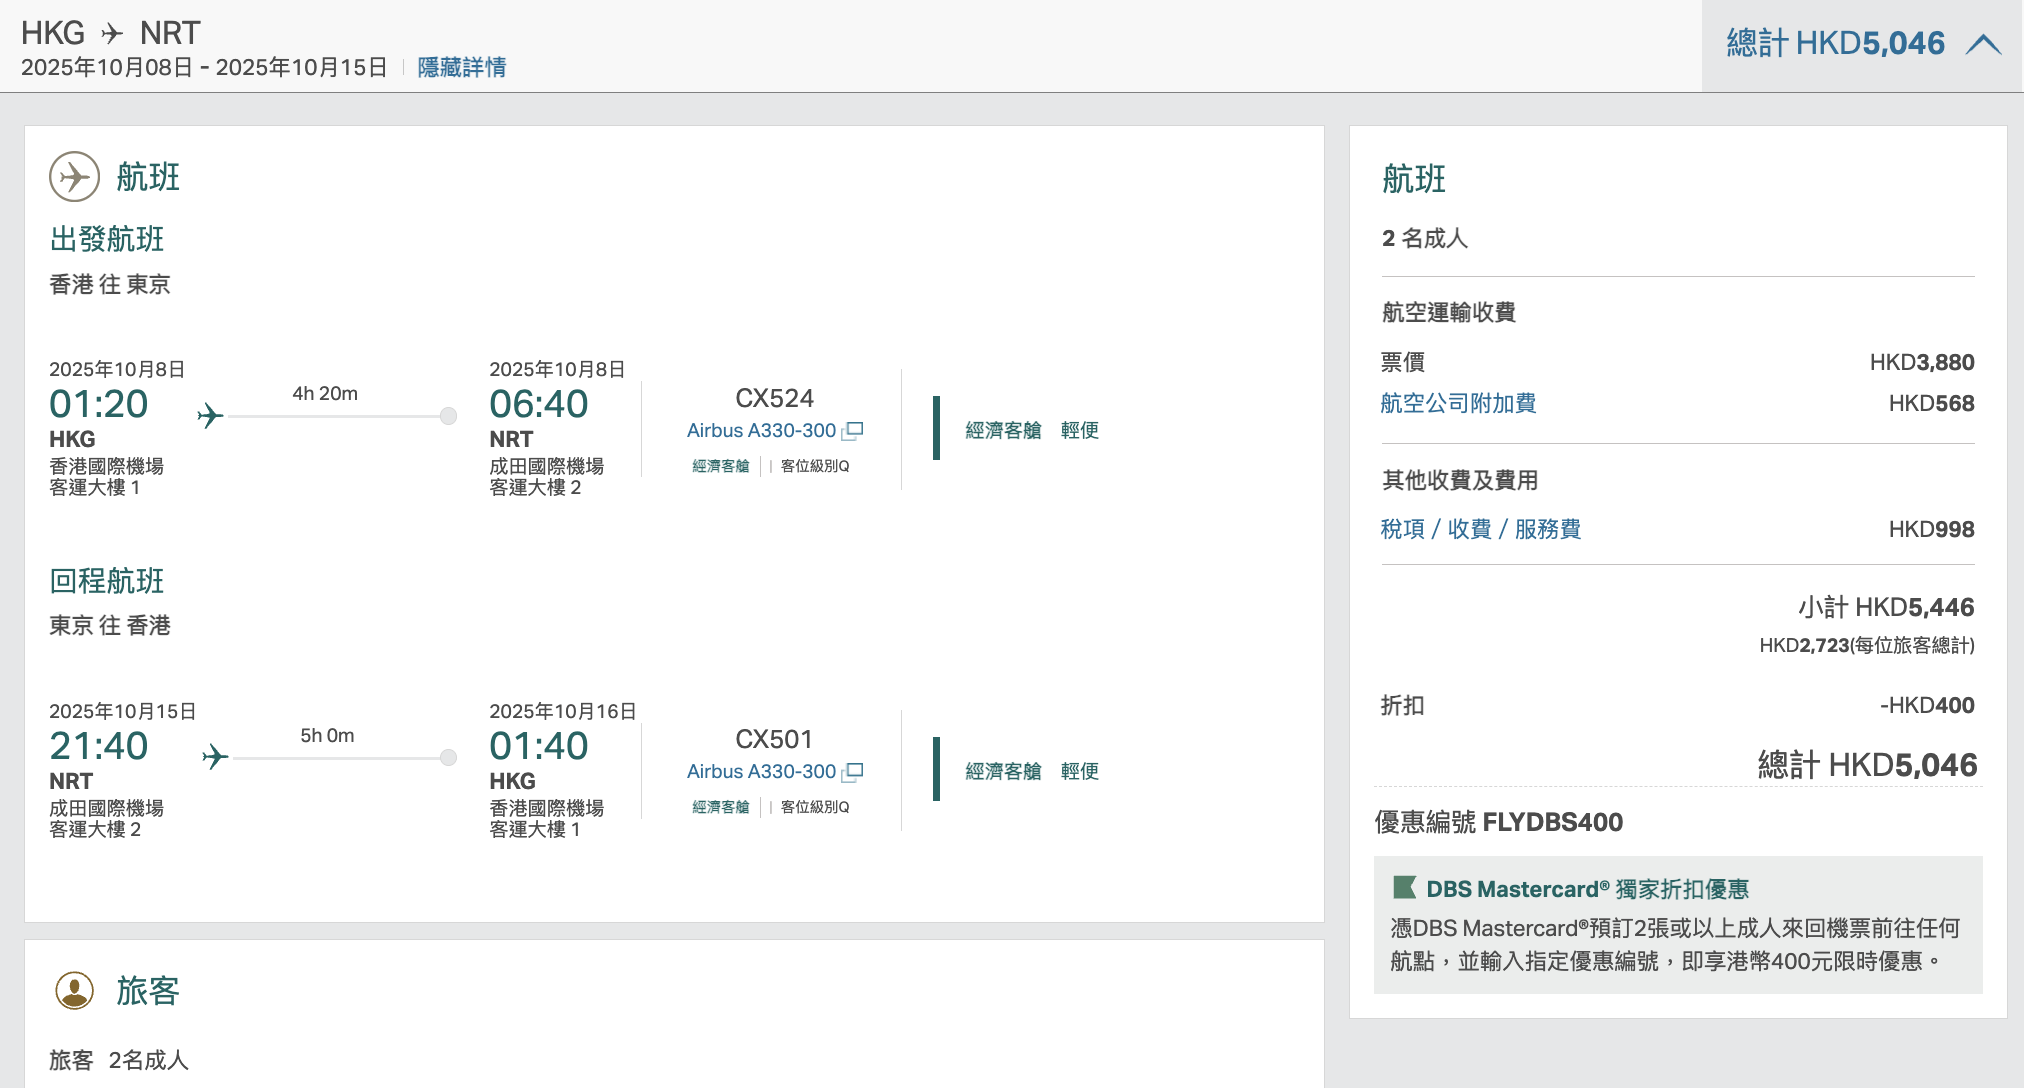The width and height of the screenshot is (2024, 1088).
Task: Click the 經濟客艙 link under CX501 aircraft
Action: click(x=720, y=807)
